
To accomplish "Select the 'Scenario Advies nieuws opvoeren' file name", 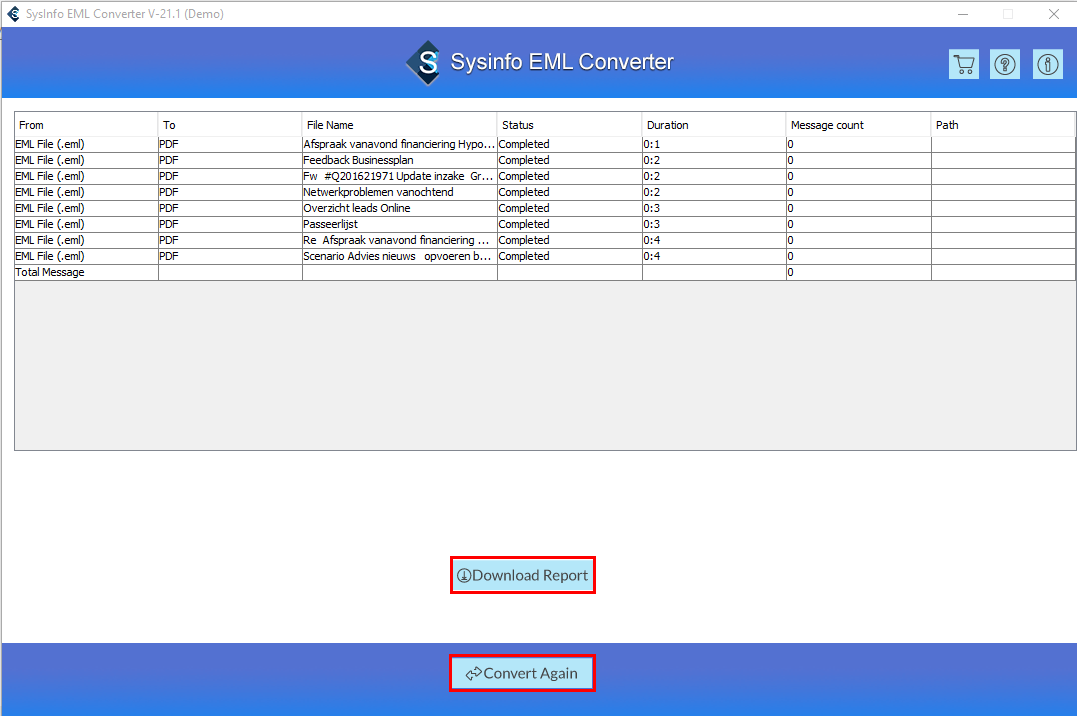I will pos(400,256).
